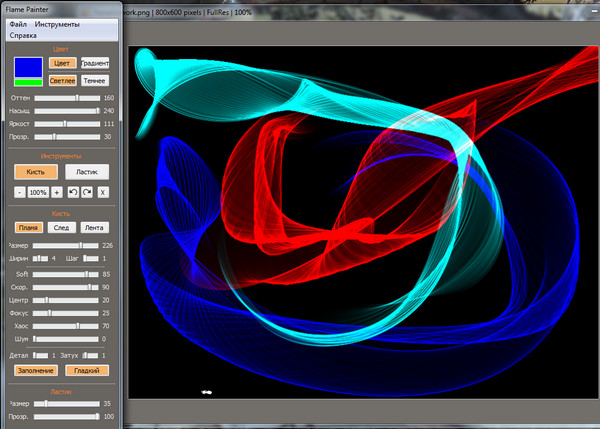Click the undo arrow icon

tap(73, 191)
